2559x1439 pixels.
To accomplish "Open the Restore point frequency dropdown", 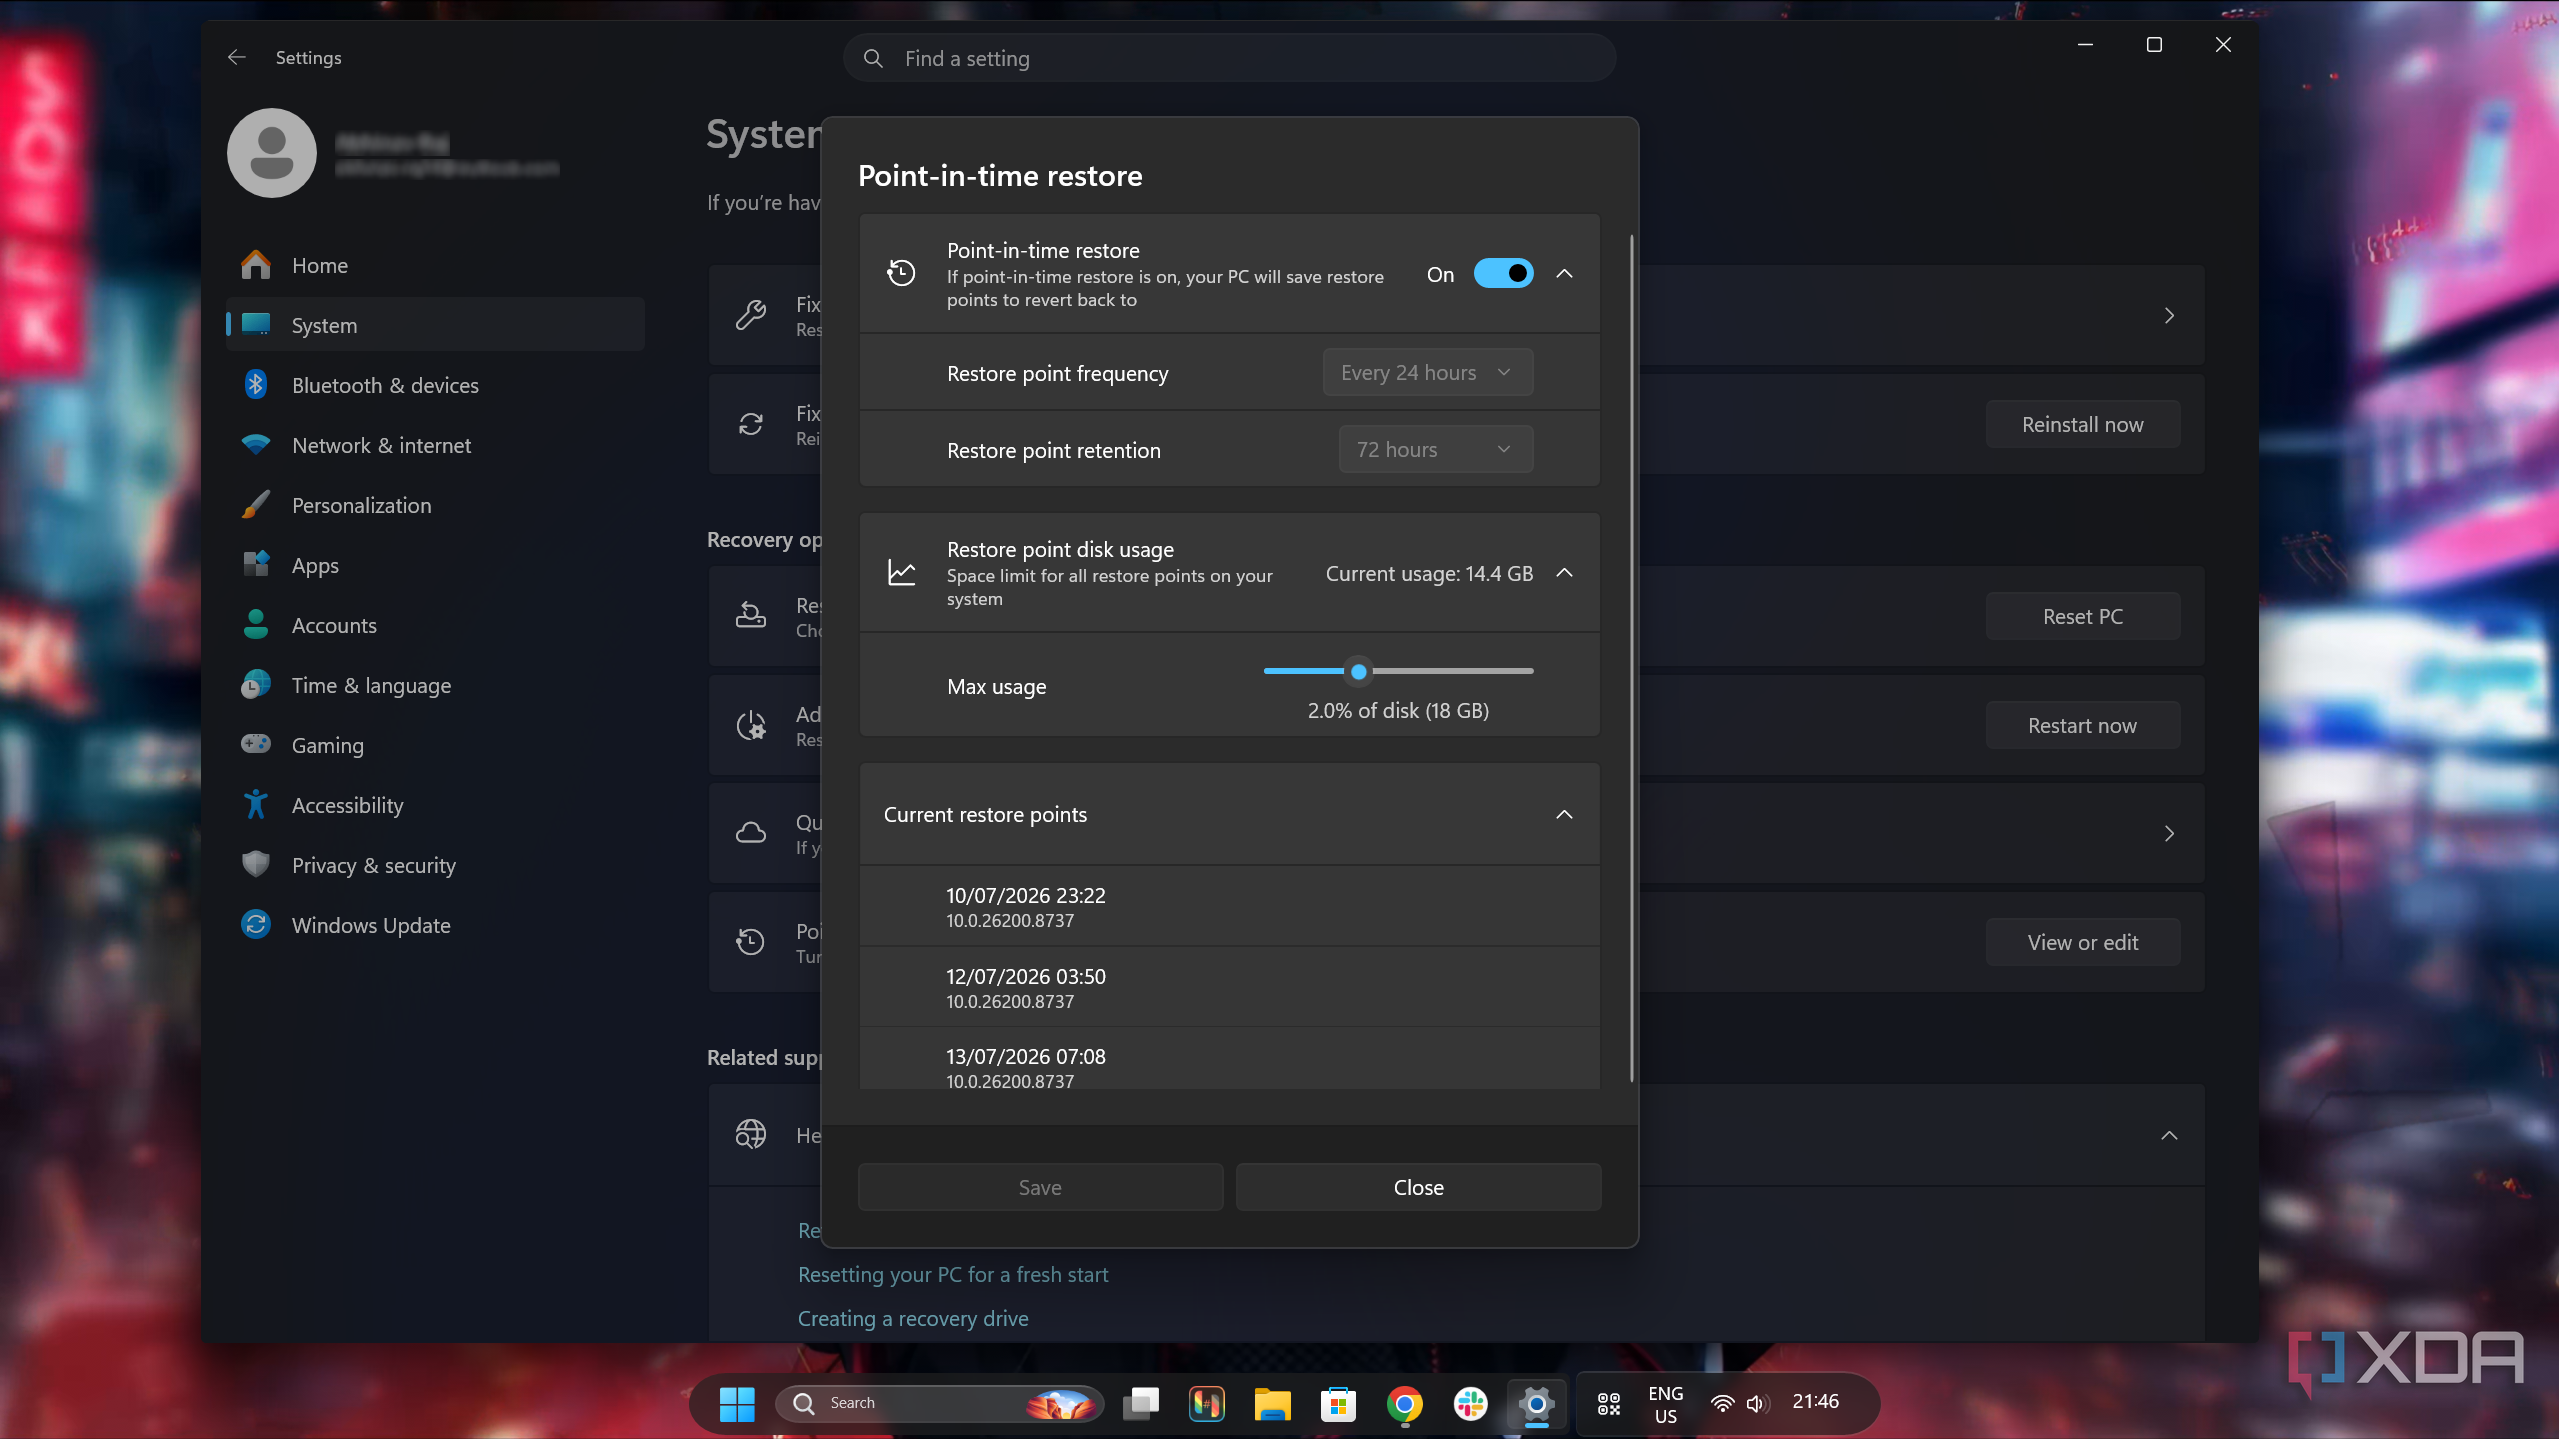I will pos(1427,372).
